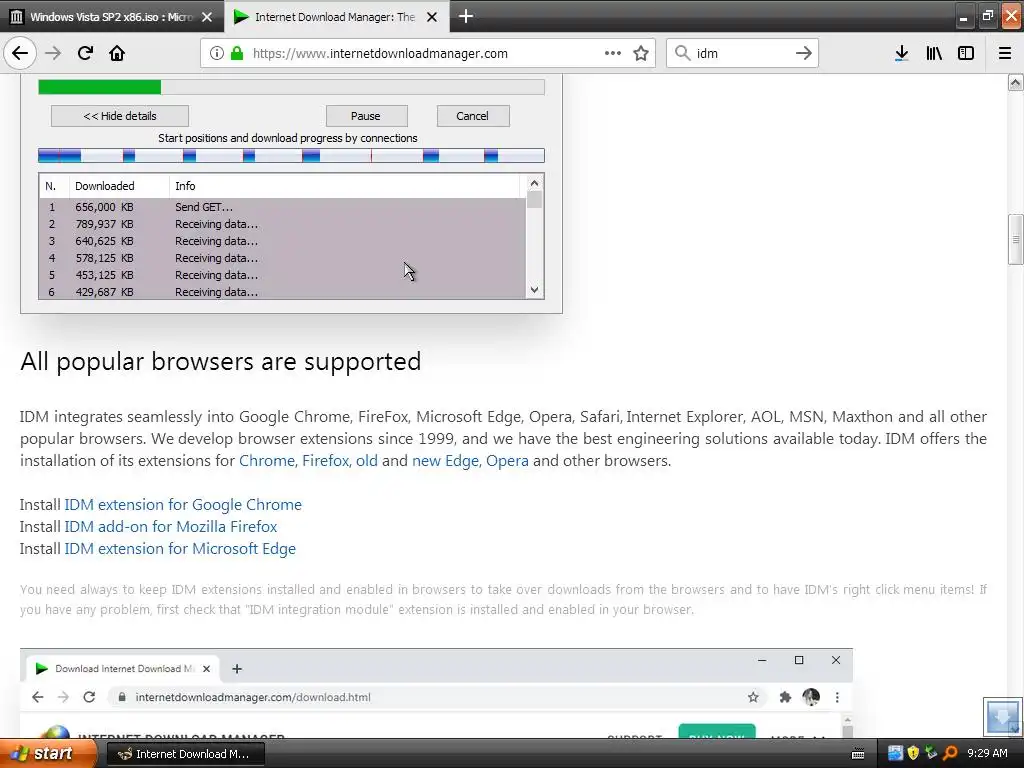Click the yellow security shield tray icon

click(x=913, y=753)
